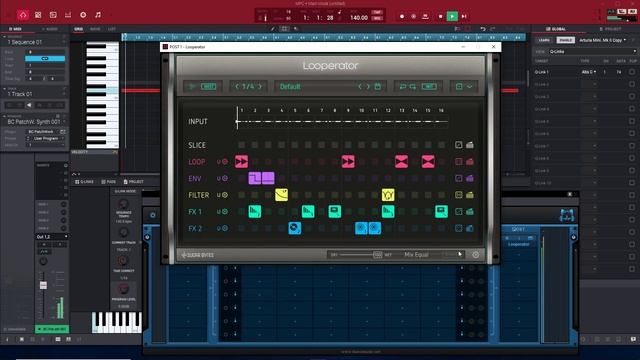
Task: Toggle the LOOP fast-forward step at column 9
Action: pyautogui.click(x=348, y=162)
